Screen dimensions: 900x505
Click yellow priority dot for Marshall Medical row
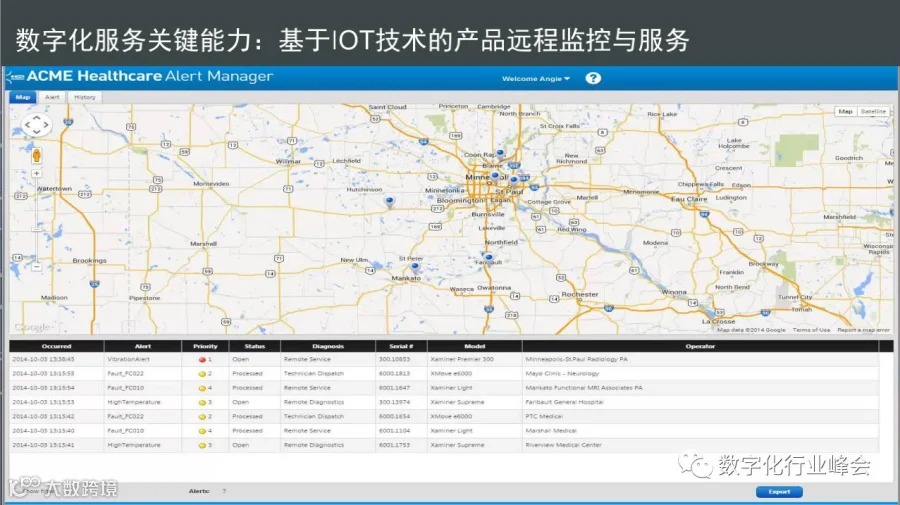click(202, 432)
